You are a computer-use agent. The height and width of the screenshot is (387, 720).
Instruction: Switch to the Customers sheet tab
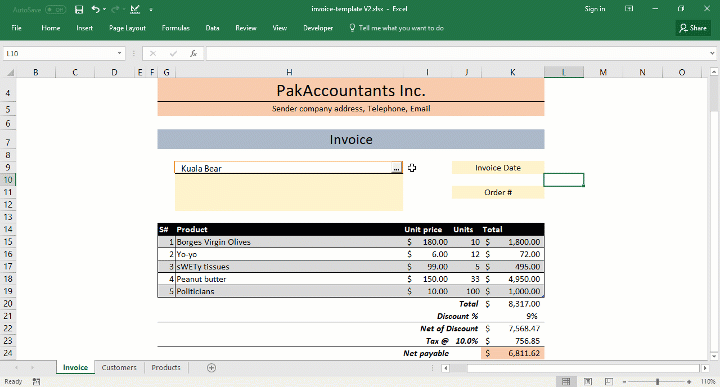tap(119, 367)
